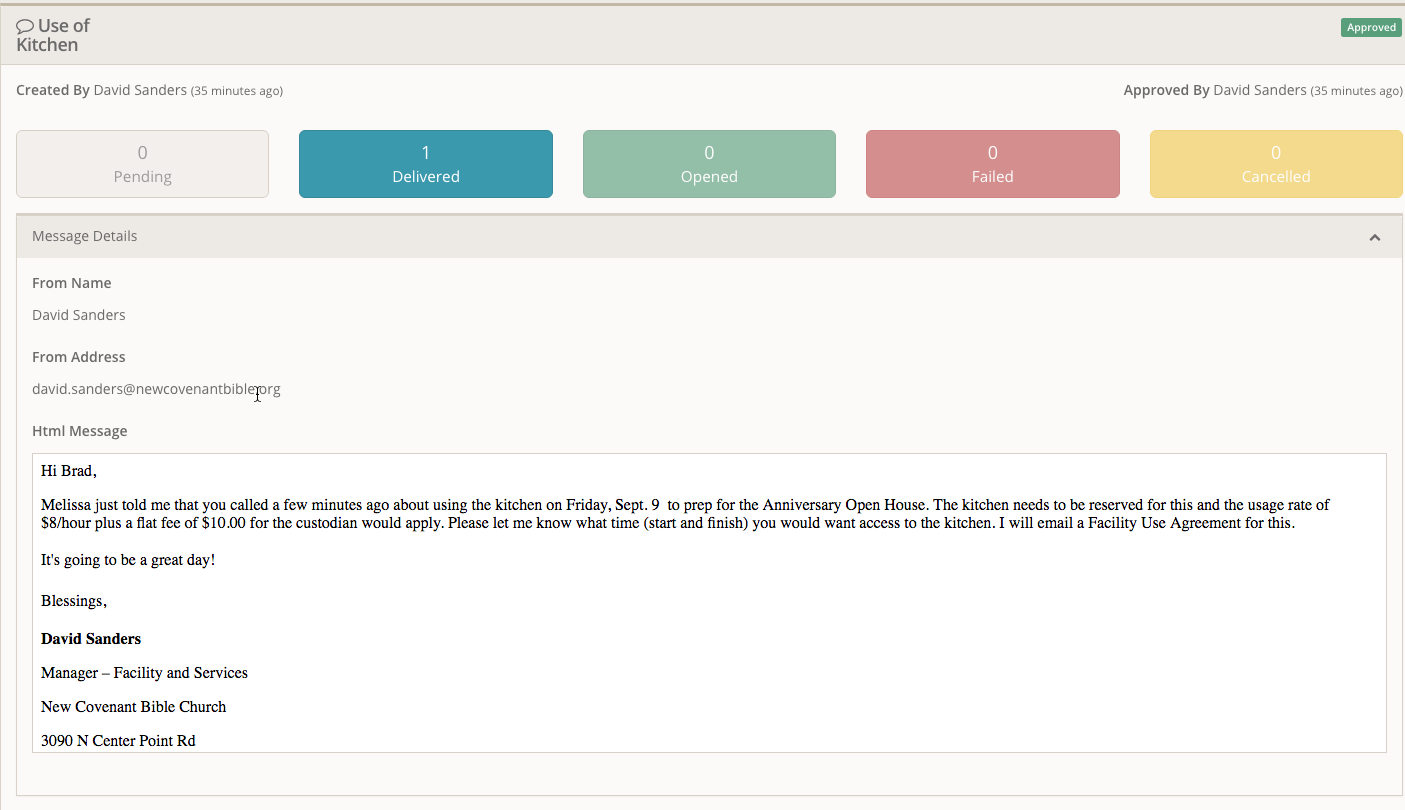
Task: Click the speech bubble icon beside Use of Kitchen
Action: (x=25, y=26)
